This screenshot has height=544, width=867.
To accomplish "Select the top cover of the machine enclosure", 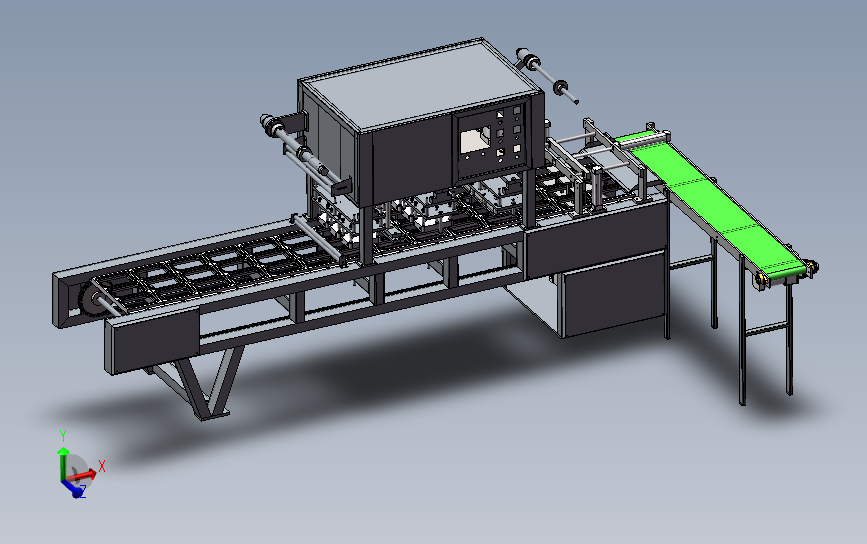I will (x=421, y=84).
